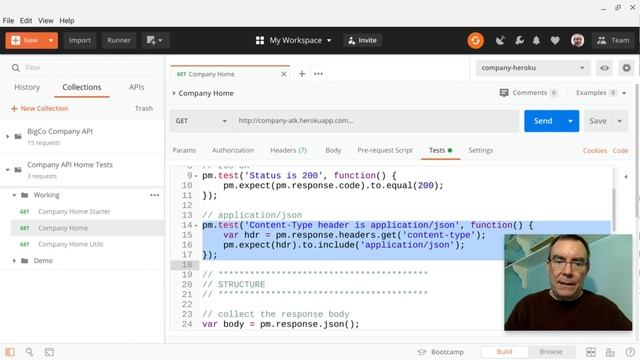The image size is (640, 360).
Task: Open Working folder ellipsis options
Action: [x=154, y=195]
